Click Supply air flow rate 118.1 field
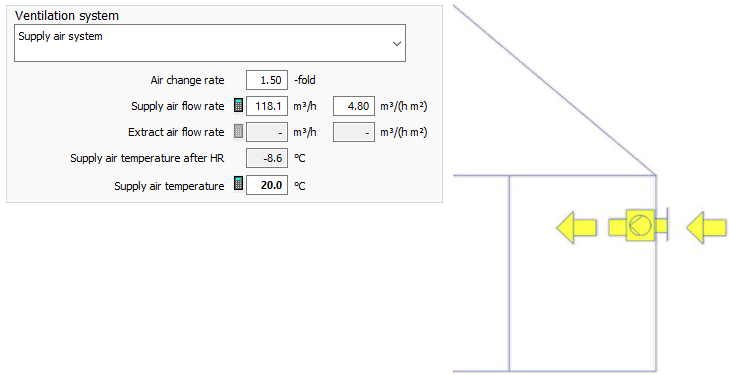 pos(267,106)
